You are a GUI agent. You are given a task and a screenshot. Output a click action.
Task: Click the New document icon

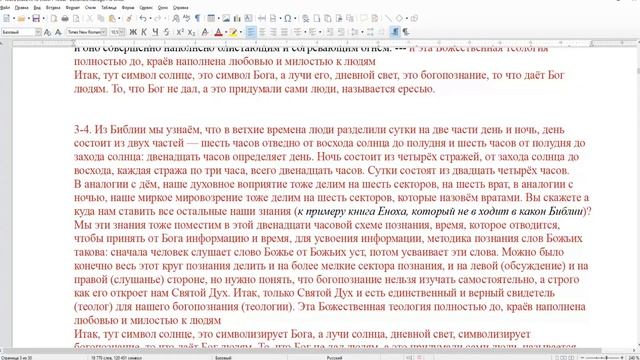tap(7, 18)
